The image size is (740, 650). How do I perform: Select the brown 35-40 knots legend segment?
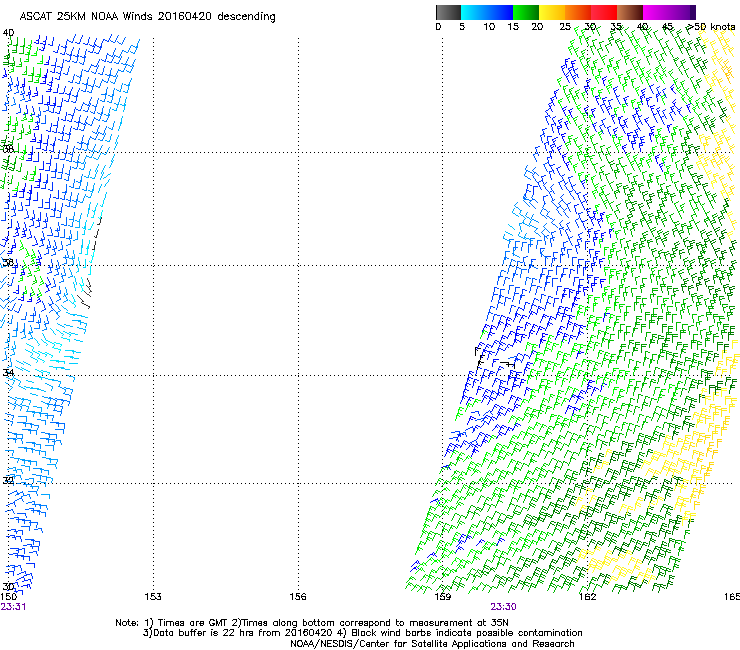click(630, 12)
